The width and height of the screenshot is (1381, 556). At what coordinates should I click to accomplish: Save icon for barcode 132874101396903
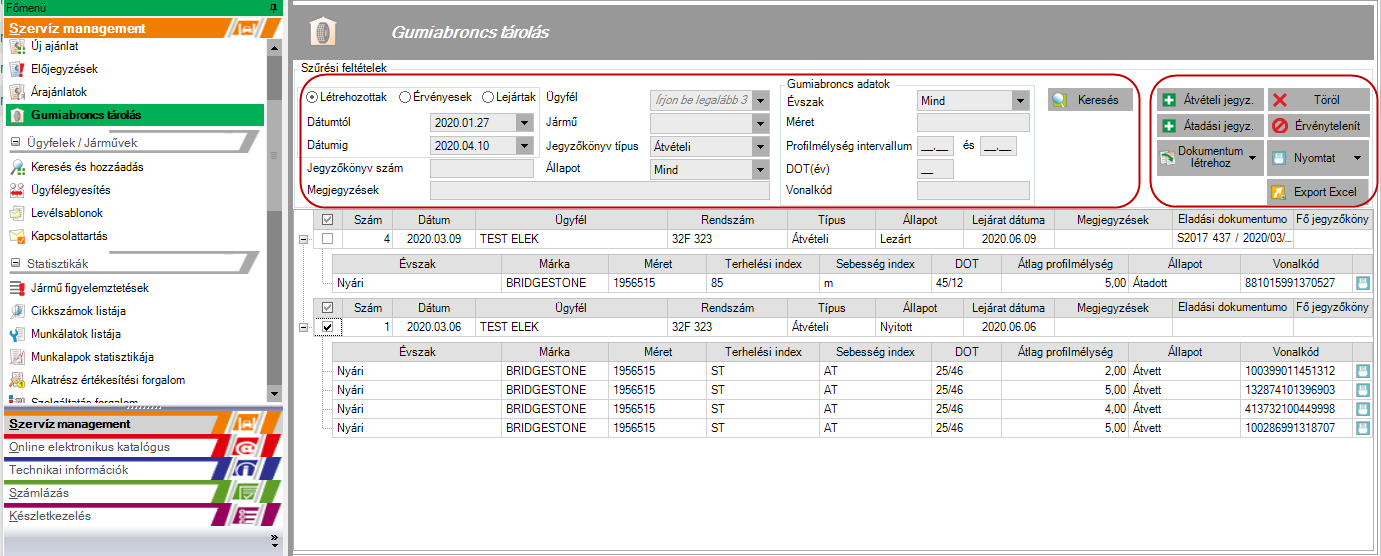(1361, 390)
